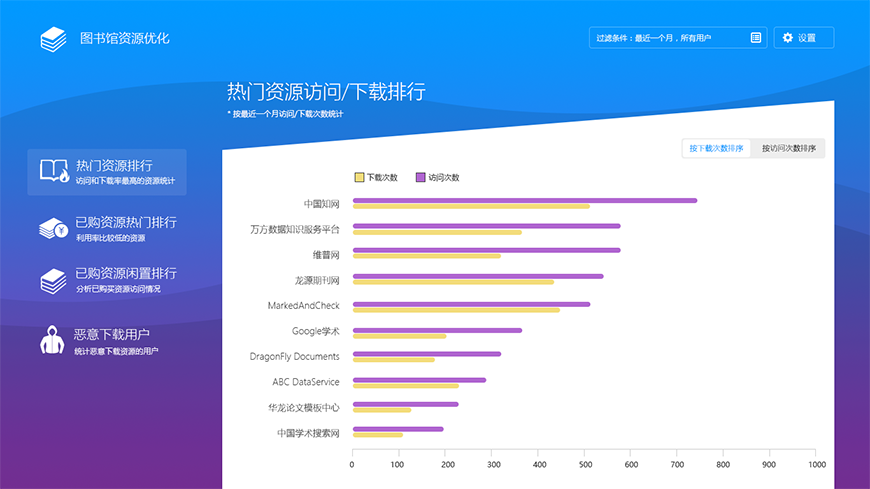This screenshot has width=870, height=489.
Task: Click the ABC DataService axis label
Action: [x=306, y=382]
